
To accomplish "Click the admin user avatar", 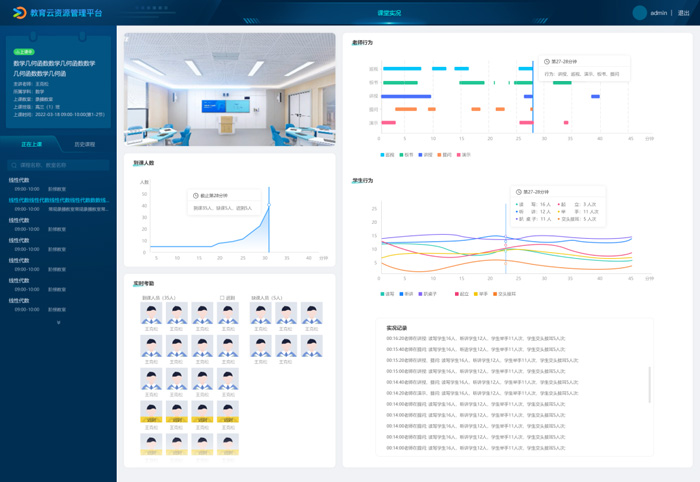I will [640, 13].
